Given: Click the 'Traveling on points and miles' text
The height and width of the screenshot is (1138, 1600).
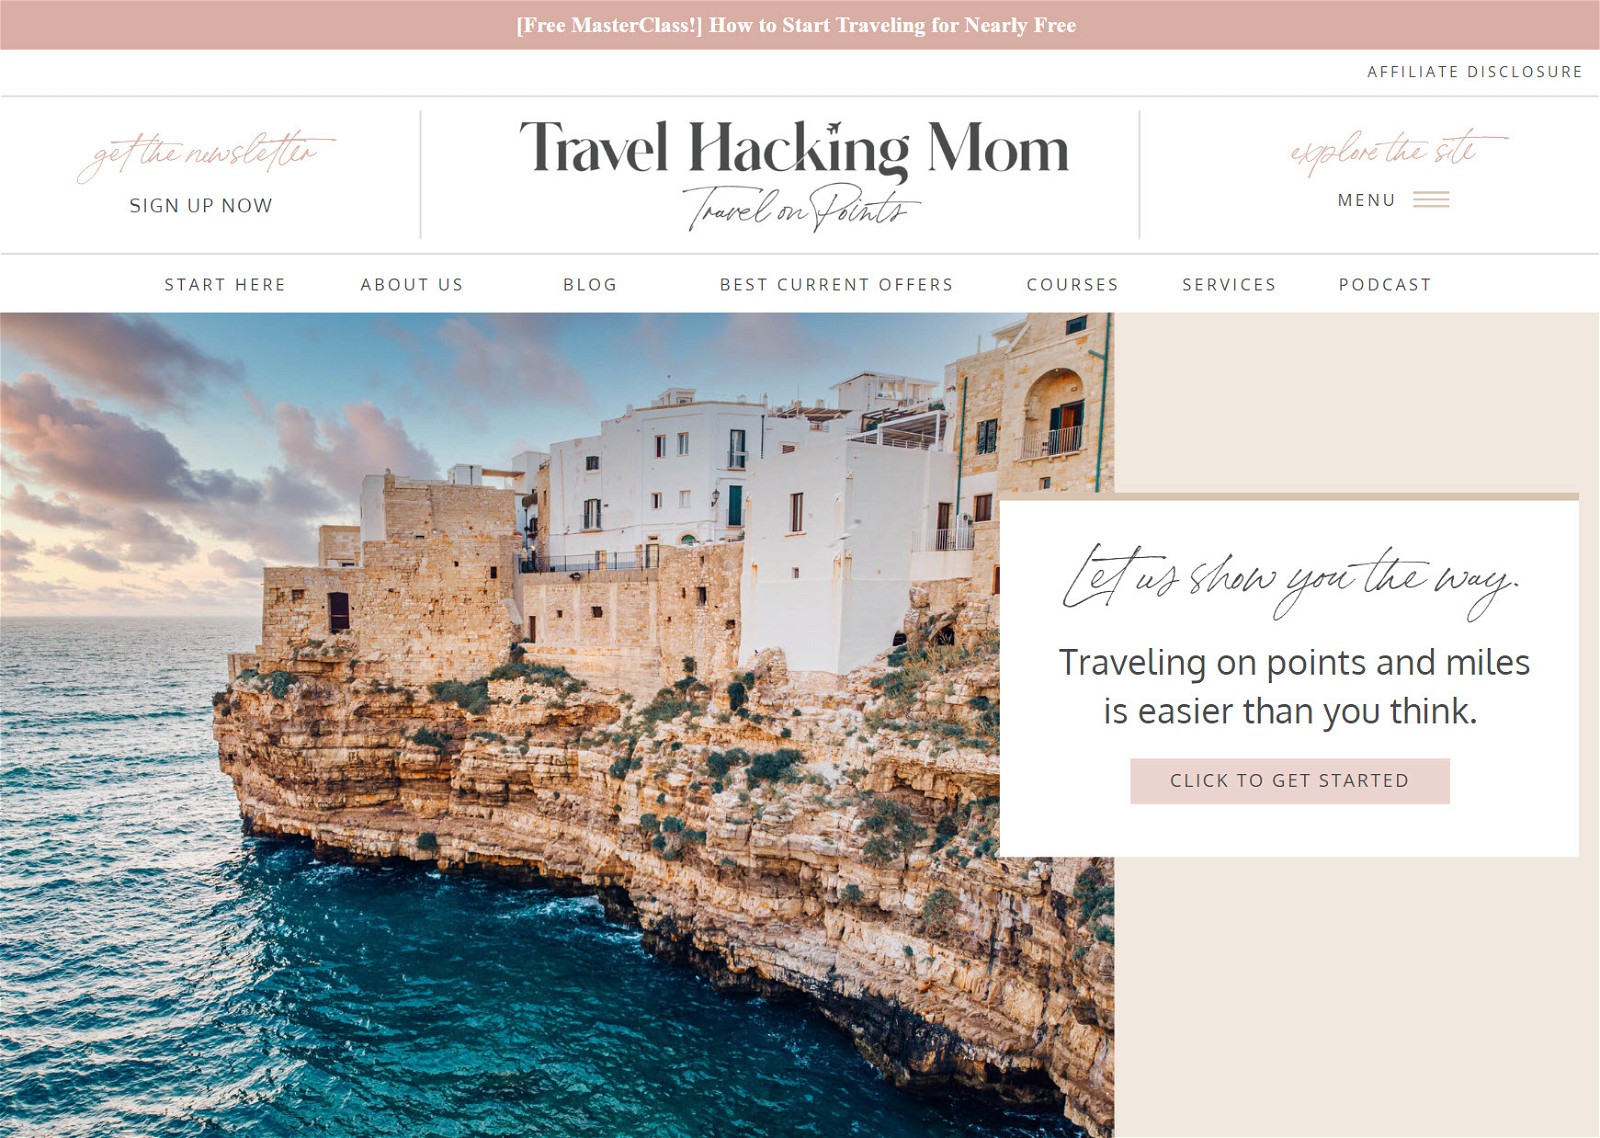Looking at the screenshot, I should tap(1294, 663).
